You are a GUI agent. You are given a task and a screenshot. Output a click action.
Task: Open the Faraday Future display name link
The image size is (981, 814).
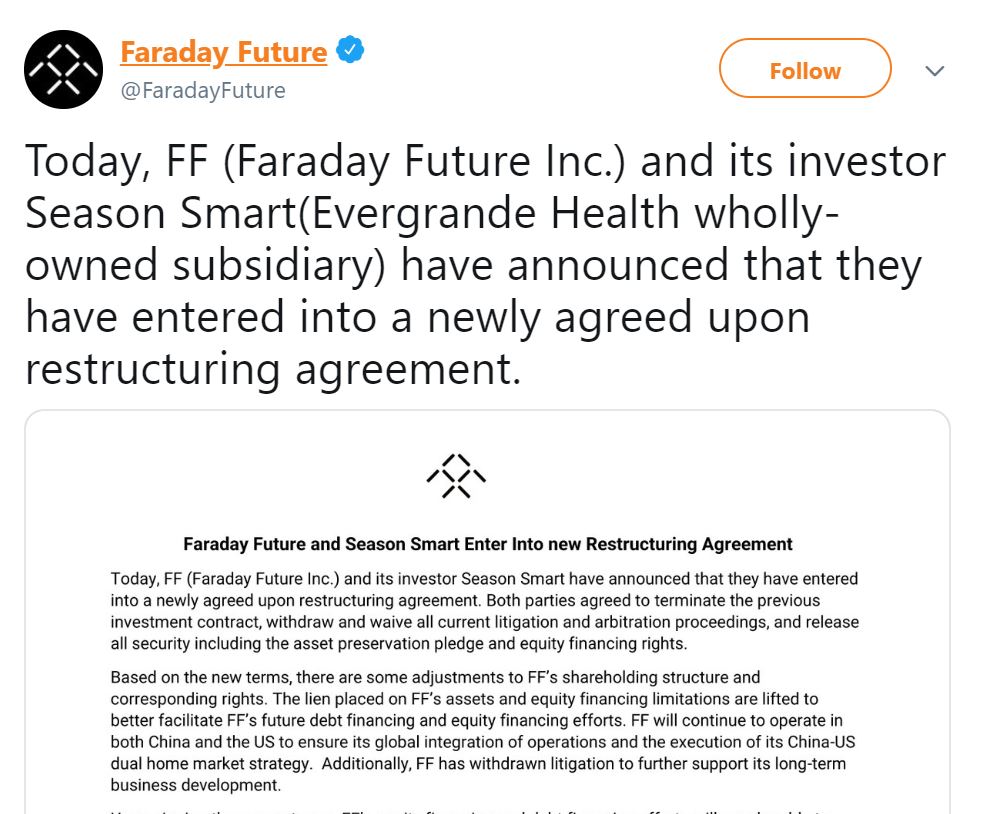pos(223,52)
